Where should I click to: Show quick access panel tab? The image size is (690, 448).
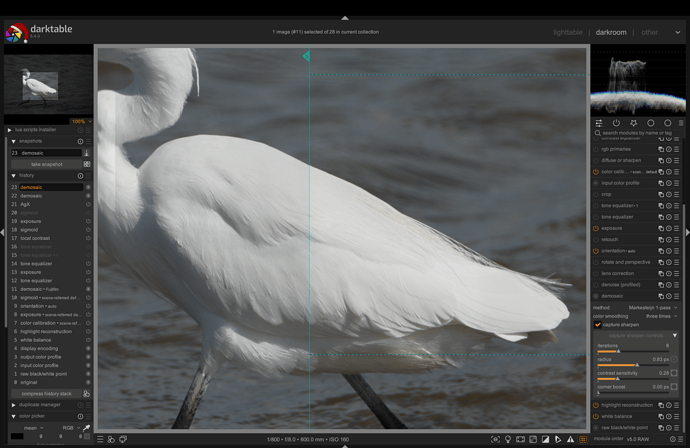(599, 123)
